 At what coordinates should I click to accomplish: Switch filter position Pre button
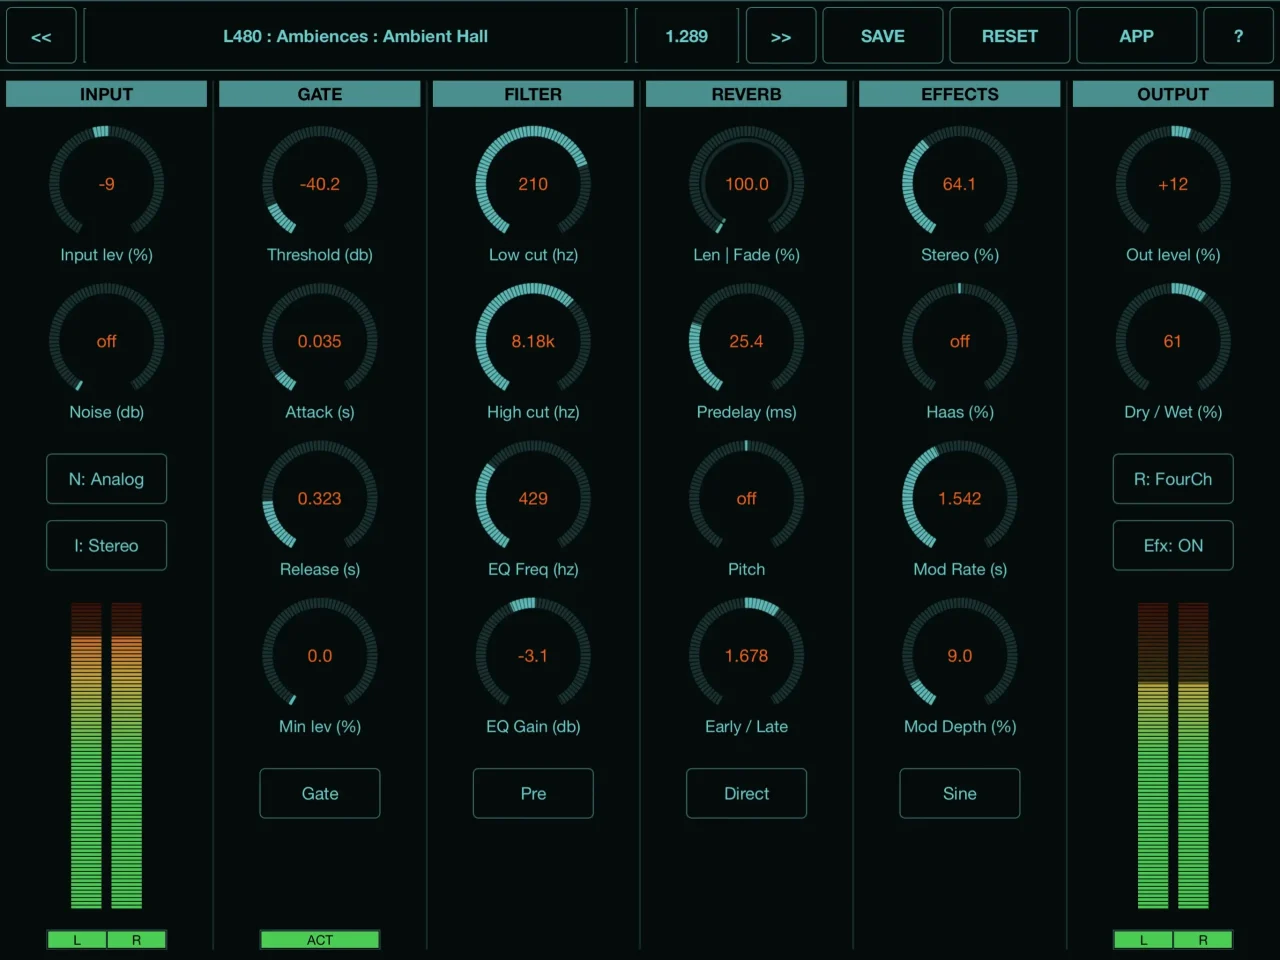click(533, 793)
